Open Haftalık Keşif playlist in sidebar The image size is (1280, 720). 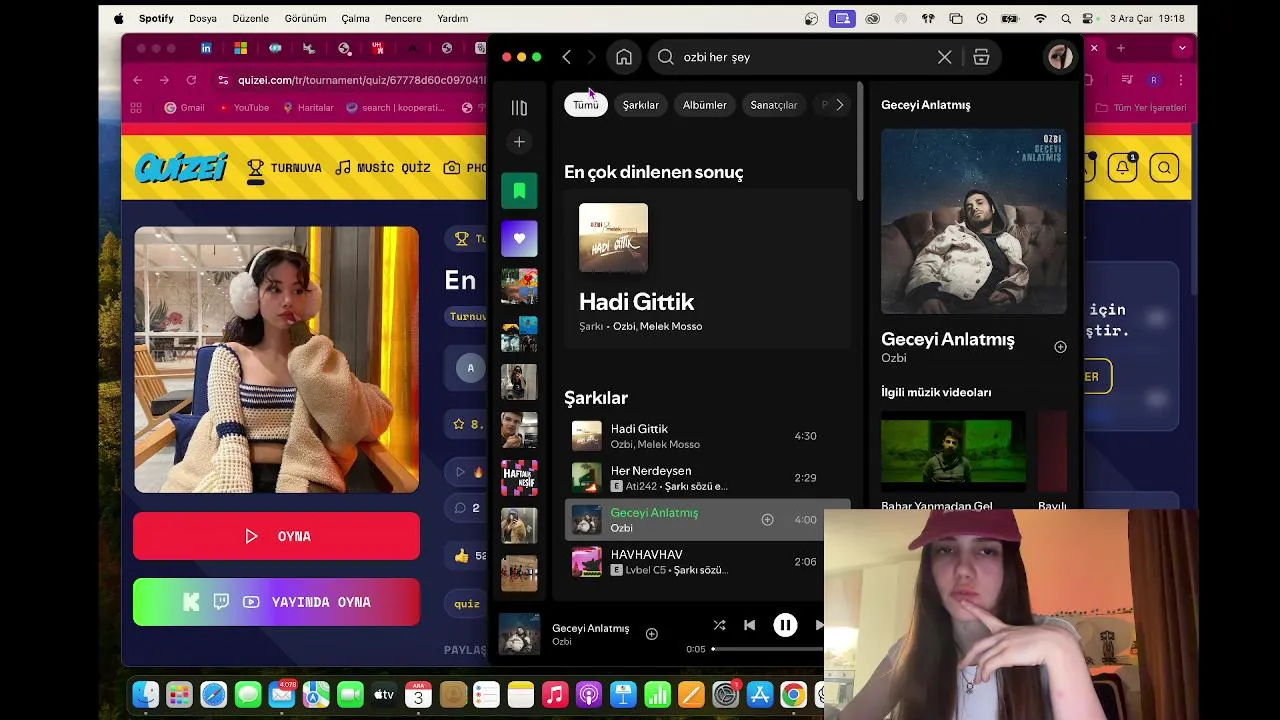(519, 478)
